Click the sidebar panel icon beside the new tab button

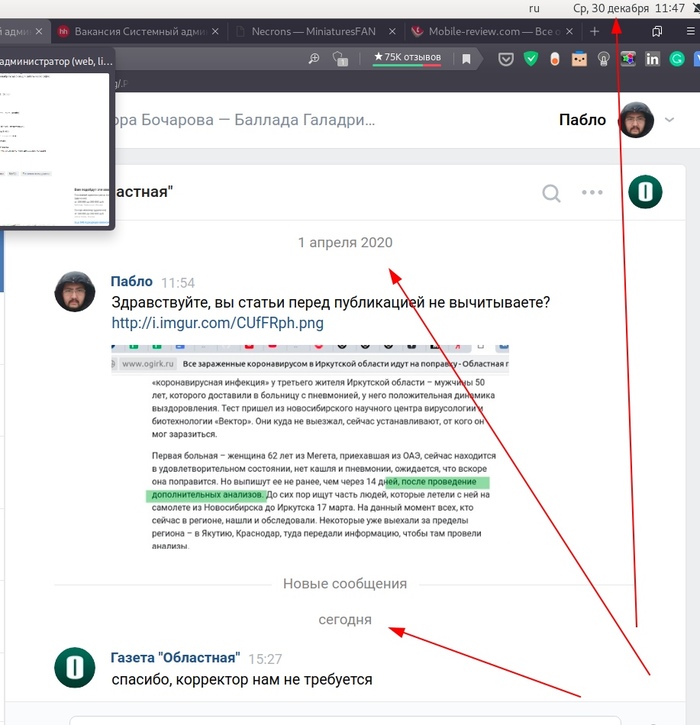[657, 31]
